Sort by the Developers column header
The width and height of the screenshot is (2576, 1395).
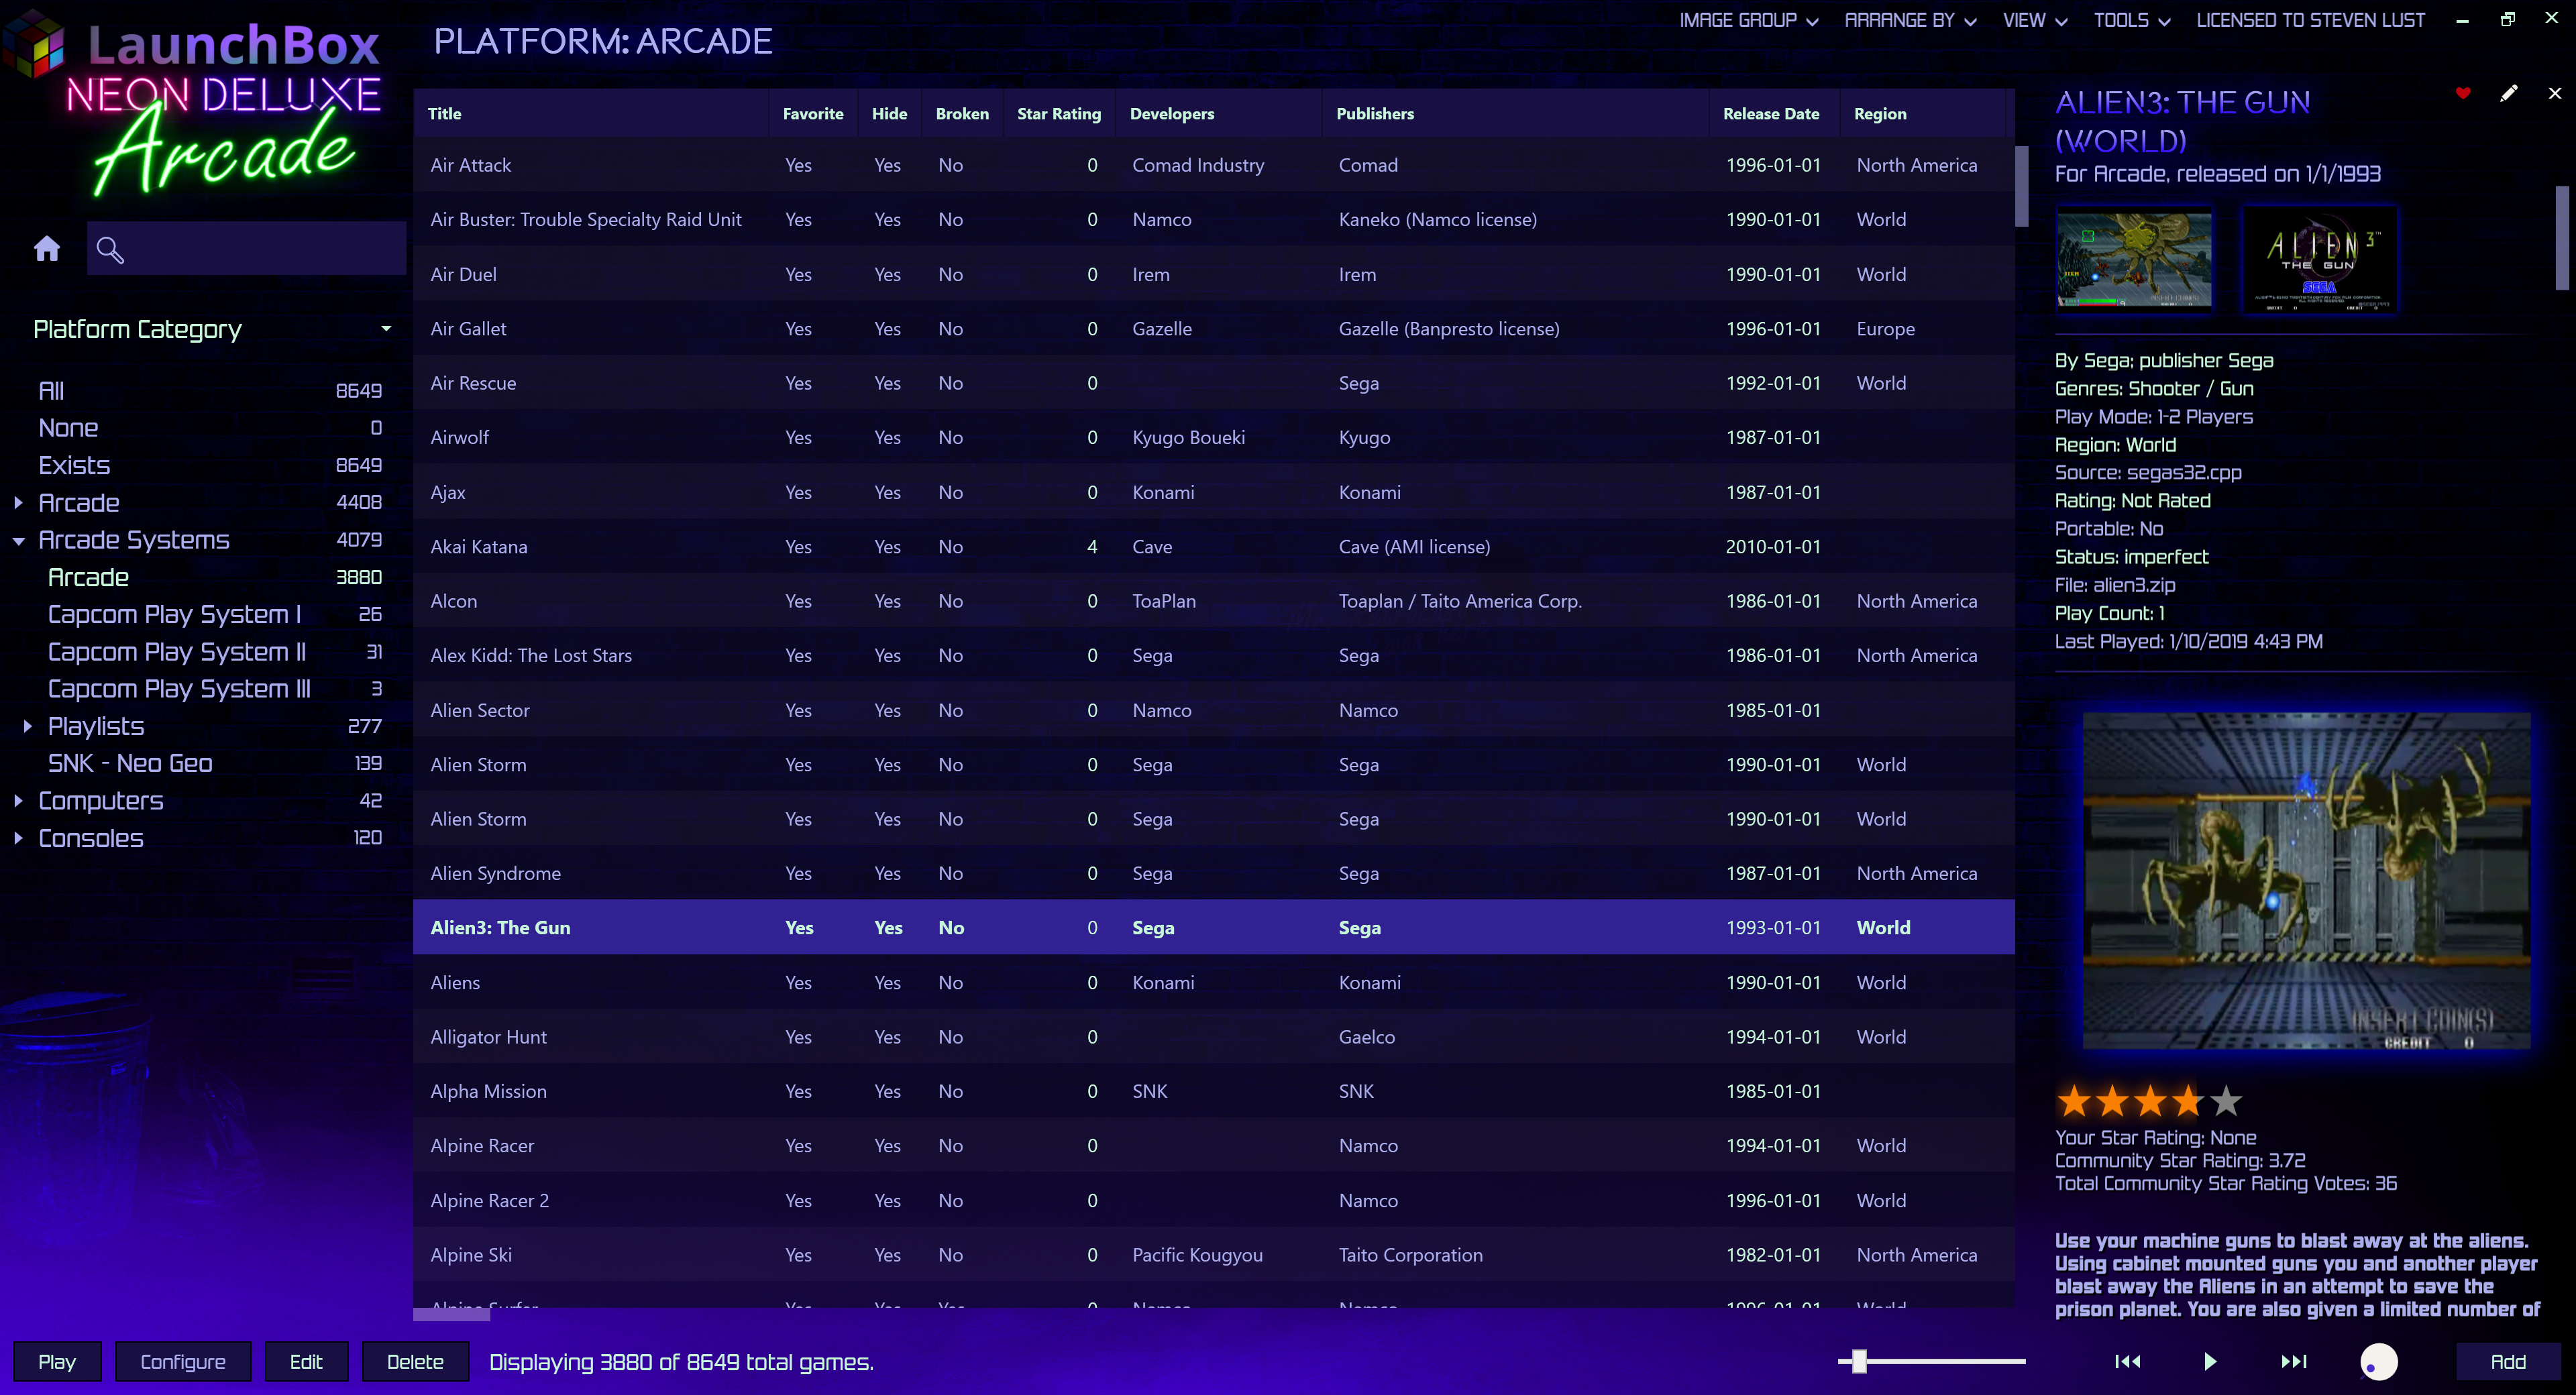pyautogui.click(x=1218, y=113)
